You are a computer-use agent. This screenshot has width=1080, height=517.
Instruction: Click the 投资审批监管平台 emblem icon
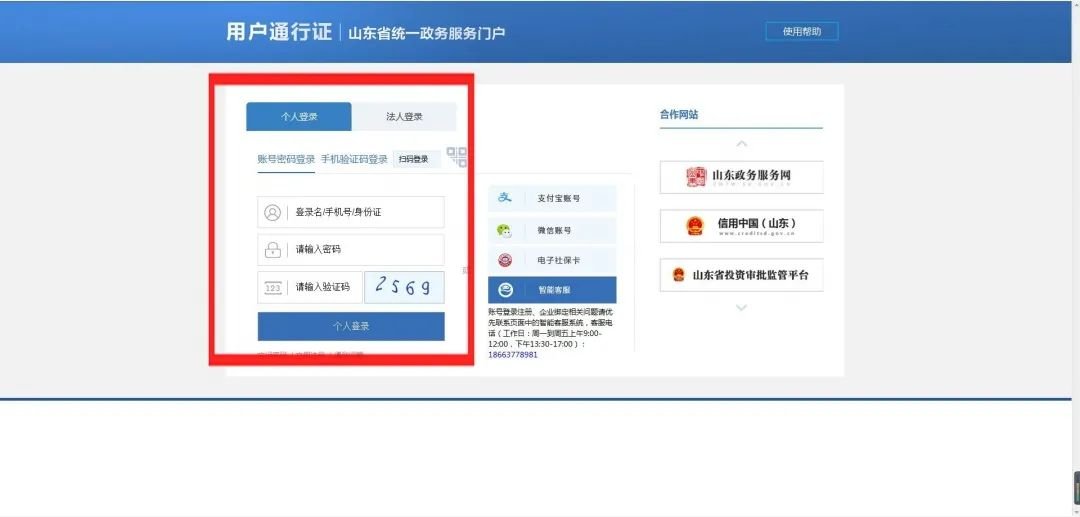[x=679, y=275]
